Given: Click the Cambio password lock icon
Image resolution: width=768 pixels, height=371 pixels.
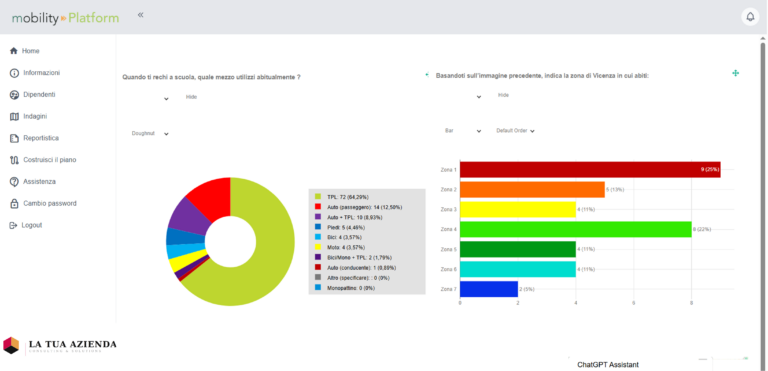Looking at the screenshot, I should click(x=14, y=203).
